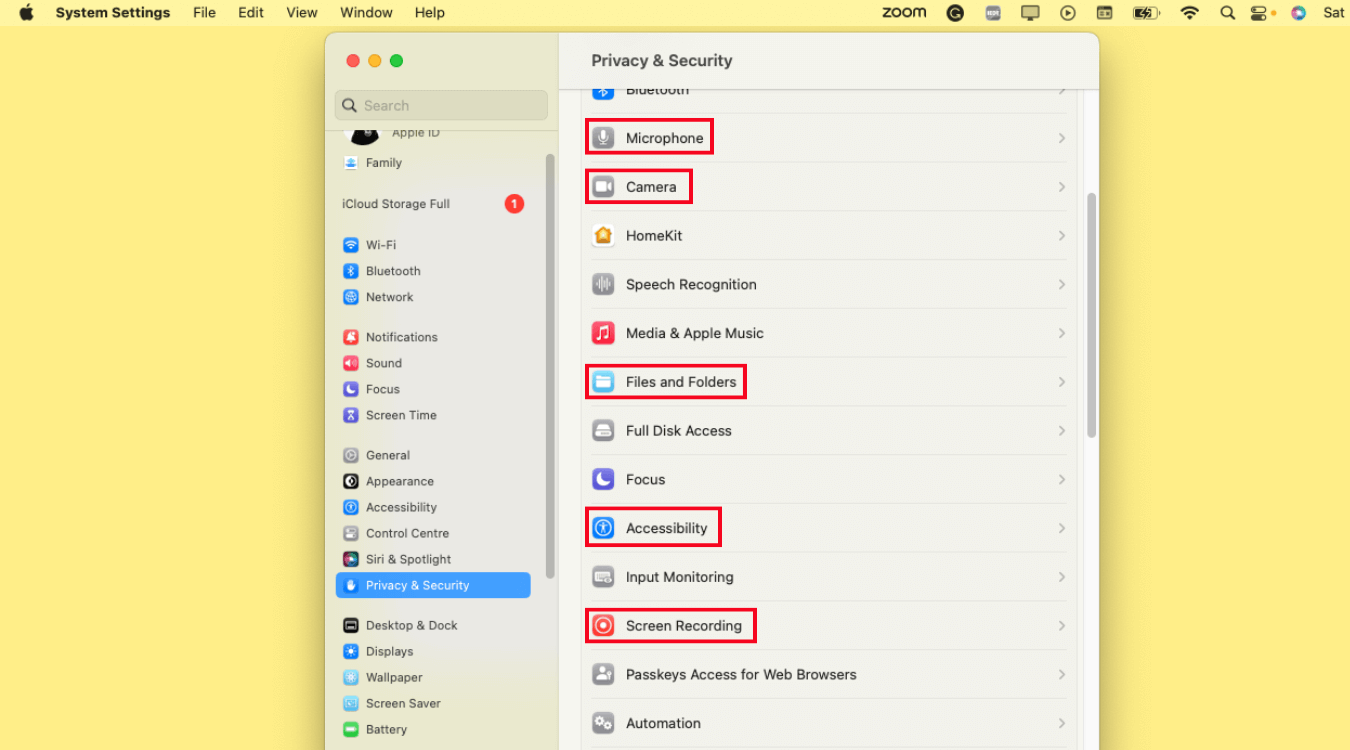Click the Network globe sidebar icon
Screen dimensions: 1350x750
(x=351, y=297)
